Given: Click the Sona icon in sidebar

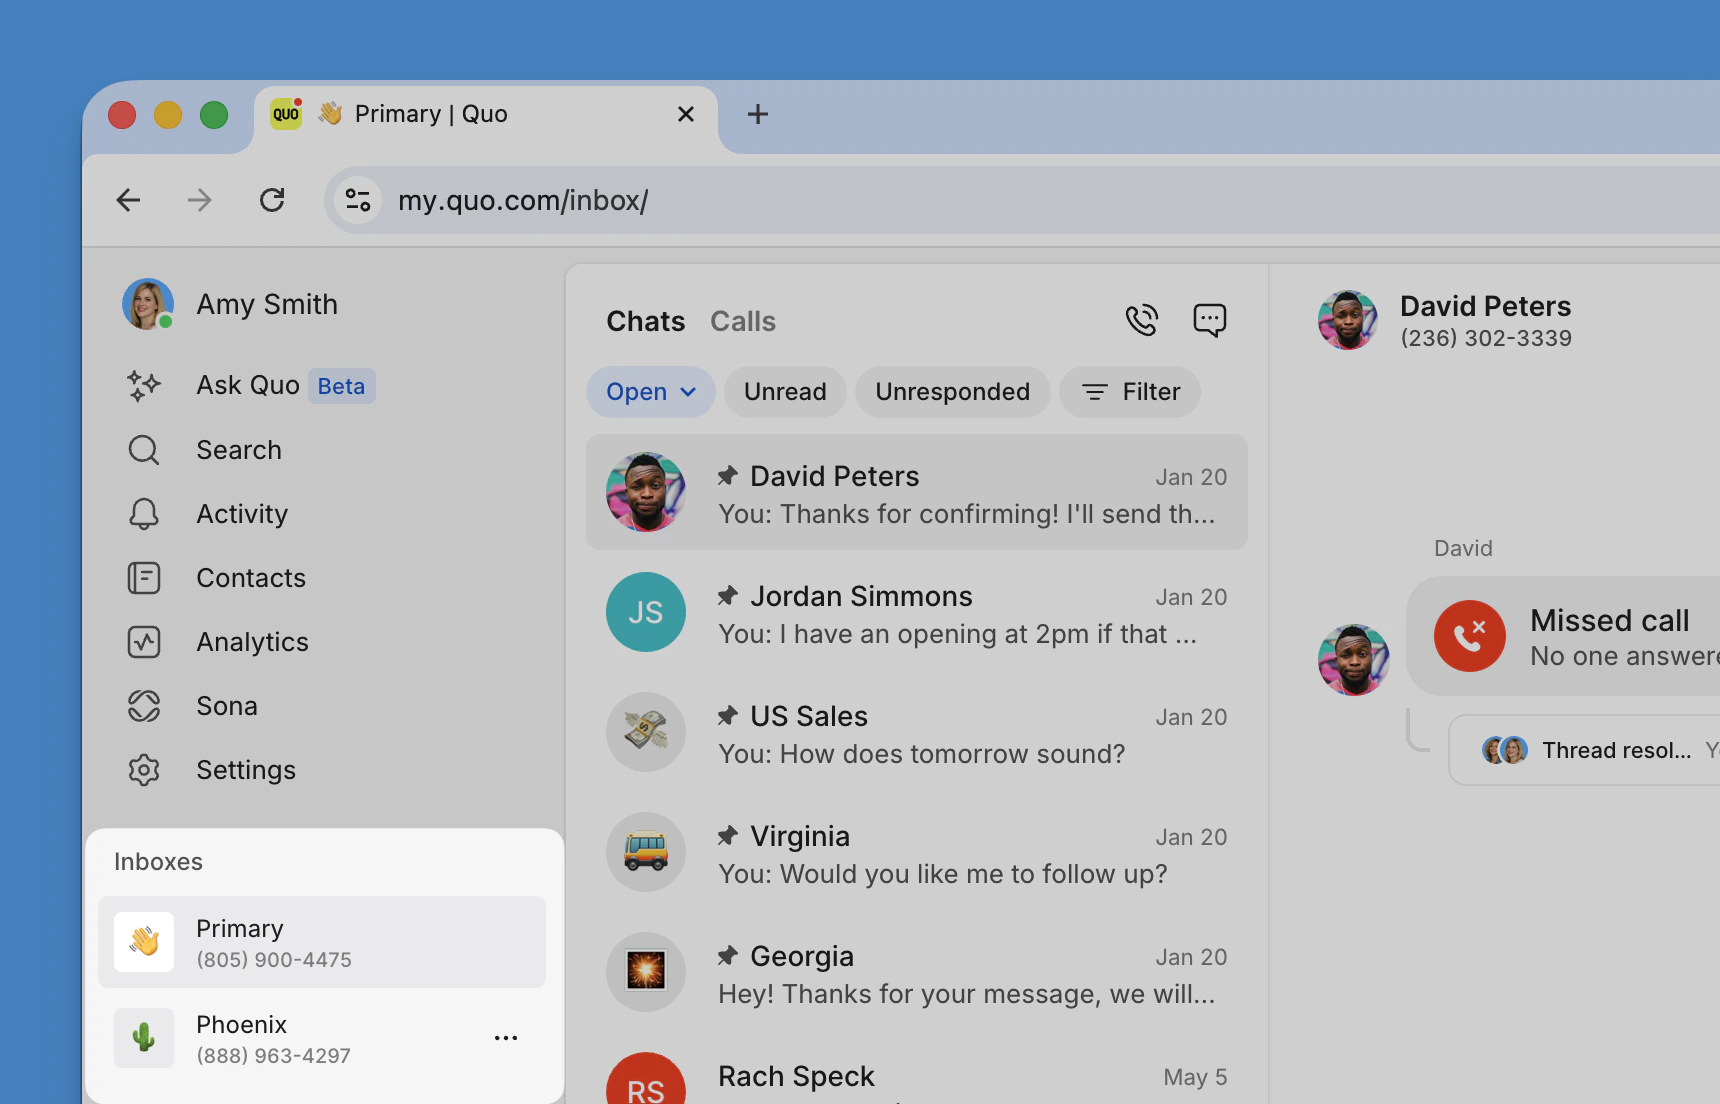Looking at the screenshot, I should tap(144, 706).
